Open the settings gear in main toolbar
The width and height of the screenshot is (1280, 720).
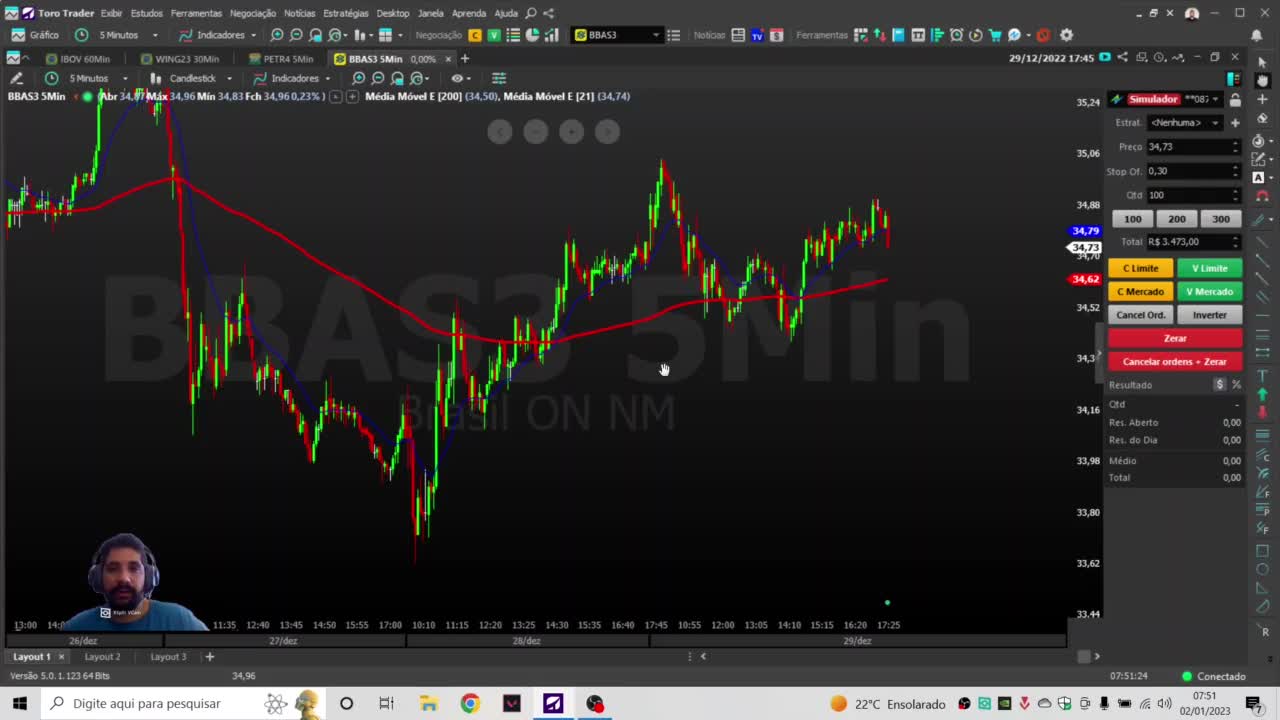1066,35
